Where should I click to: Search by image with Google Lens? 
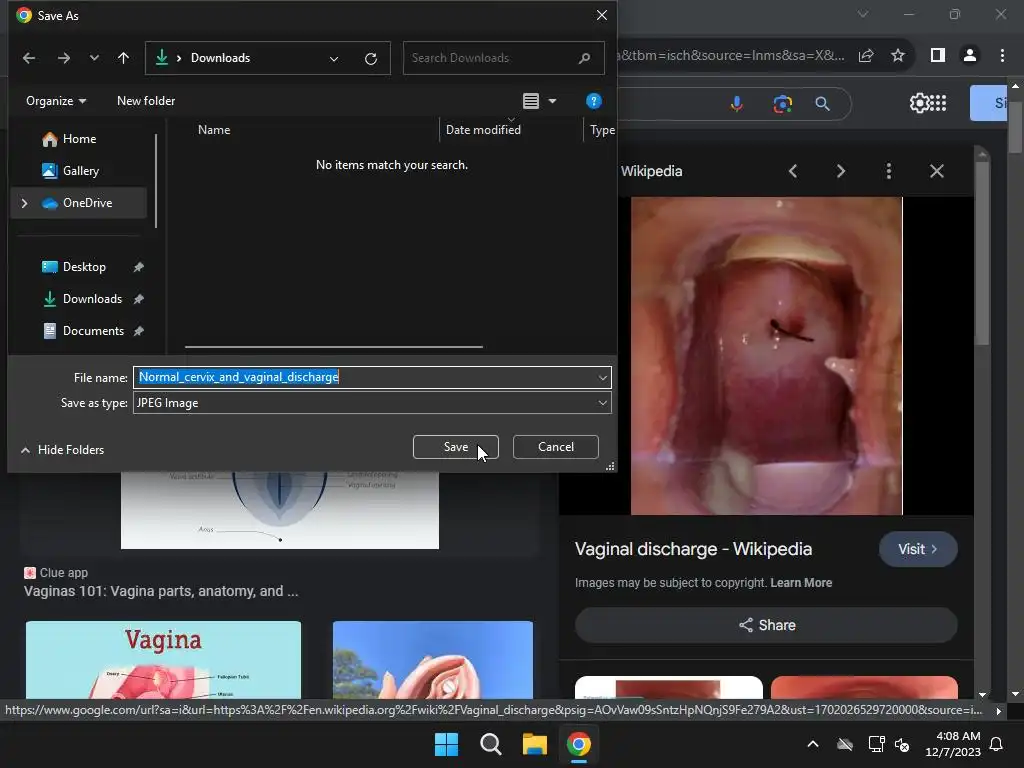click(x=782, y=103)
